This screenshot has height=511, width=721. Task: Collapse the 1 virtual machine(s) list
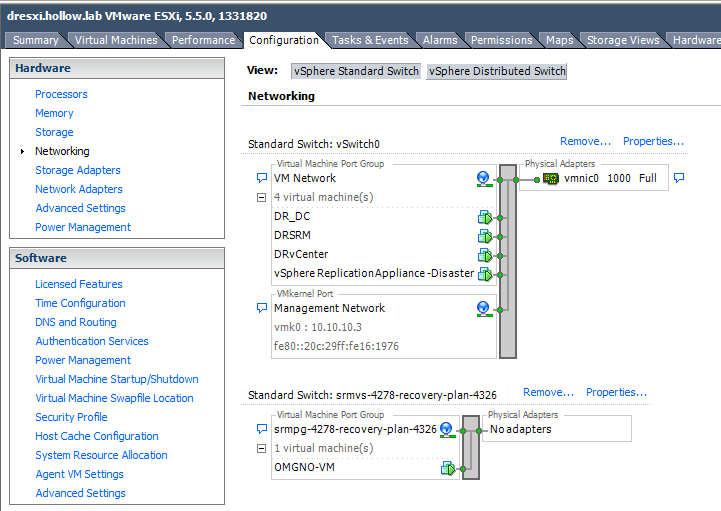click(x=262, y=448)
